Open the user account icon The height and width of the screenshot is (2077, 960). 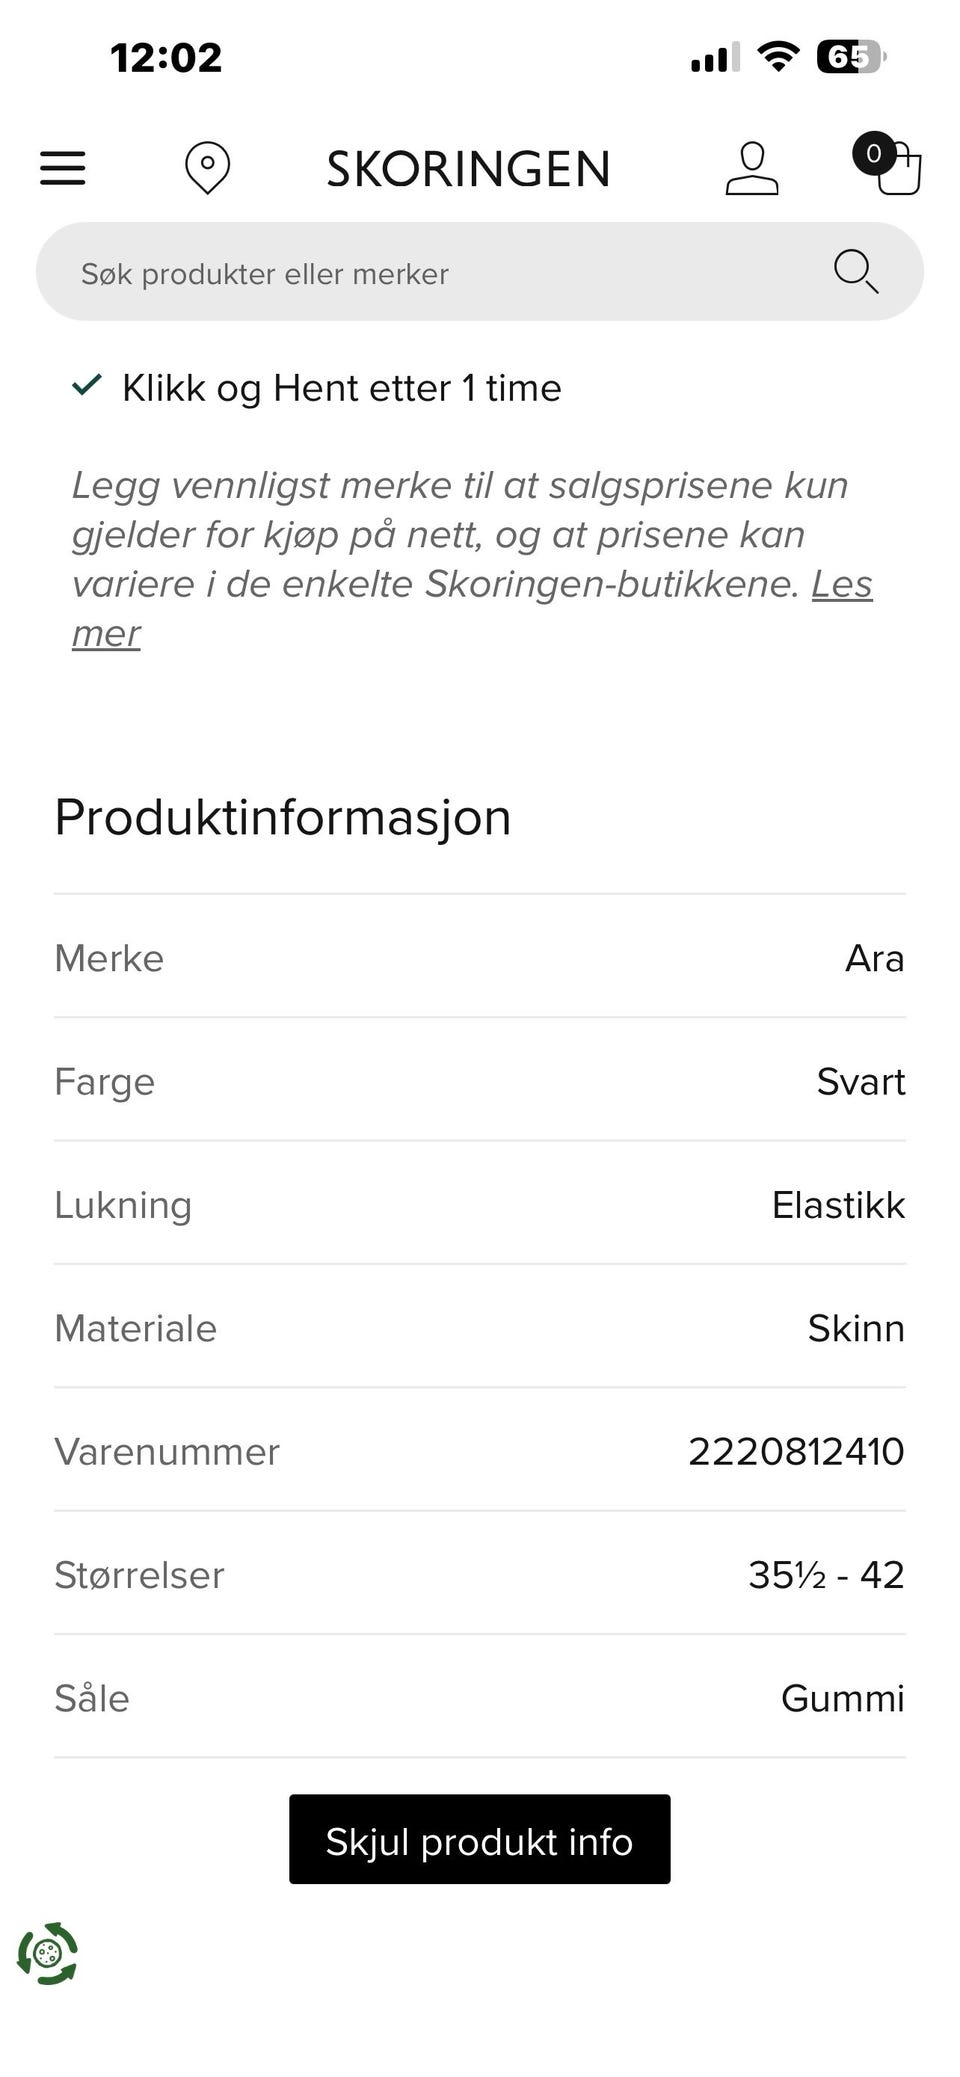752,168
